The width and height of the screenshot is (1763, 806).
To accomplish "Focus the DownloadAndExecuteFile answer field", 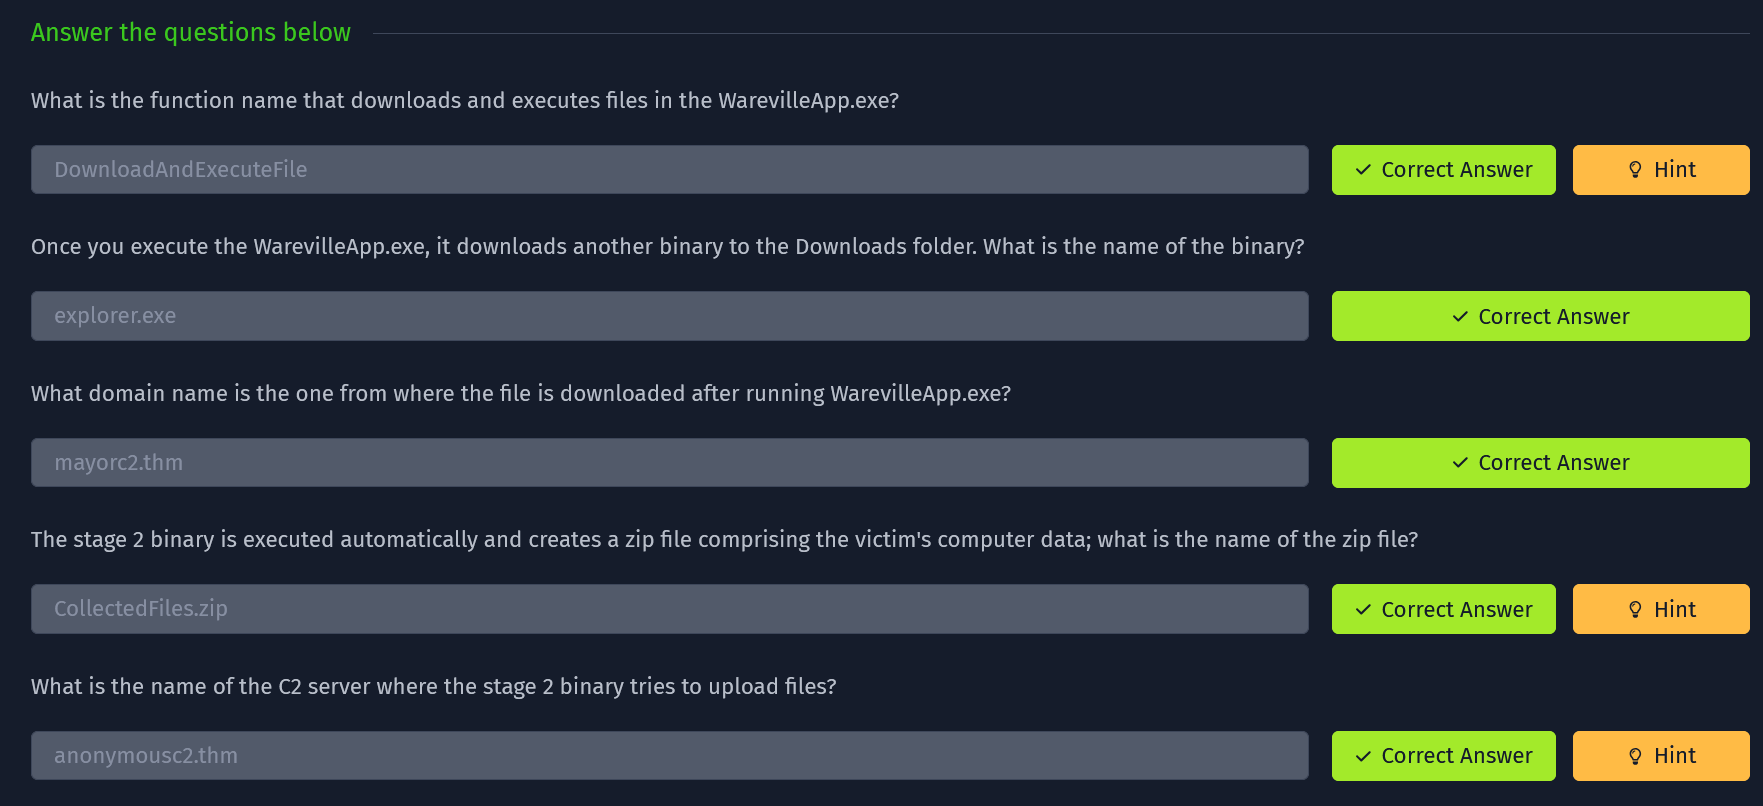I will (x=669, y=170).
